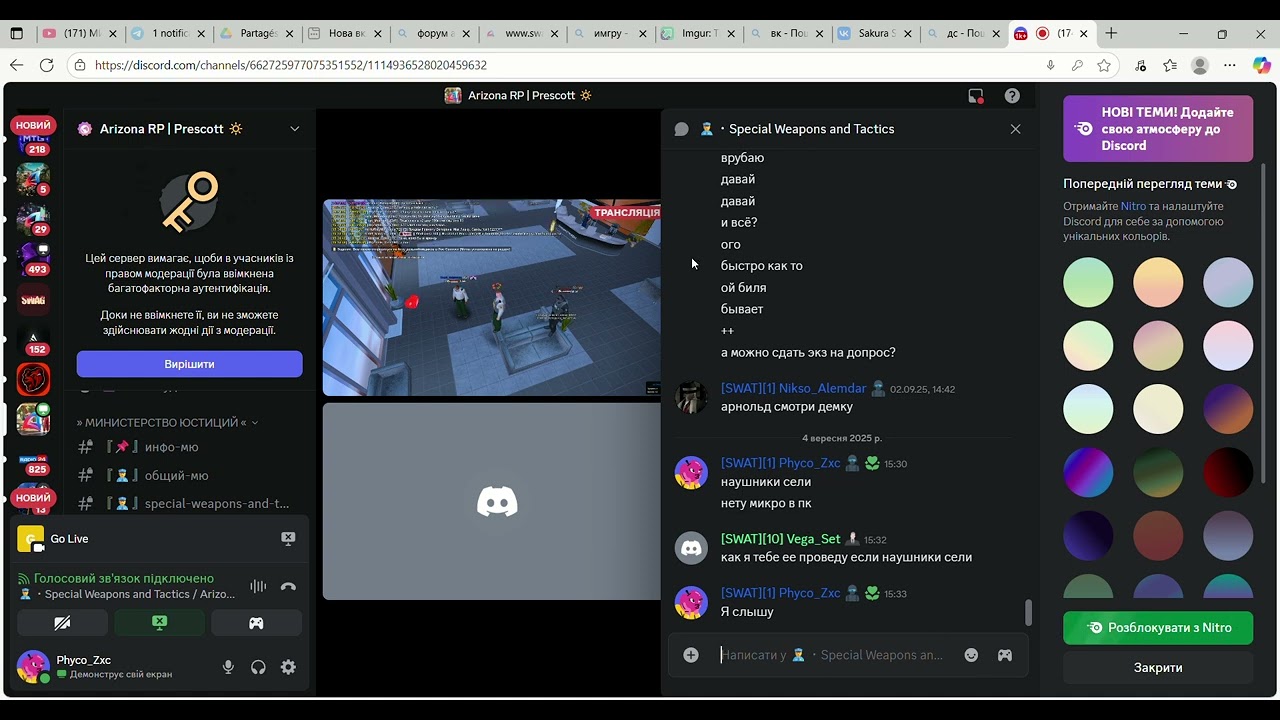The image size is (1280, 720).
Task: Add page to favorites star icon
Action: click(x=1104, y=65)
